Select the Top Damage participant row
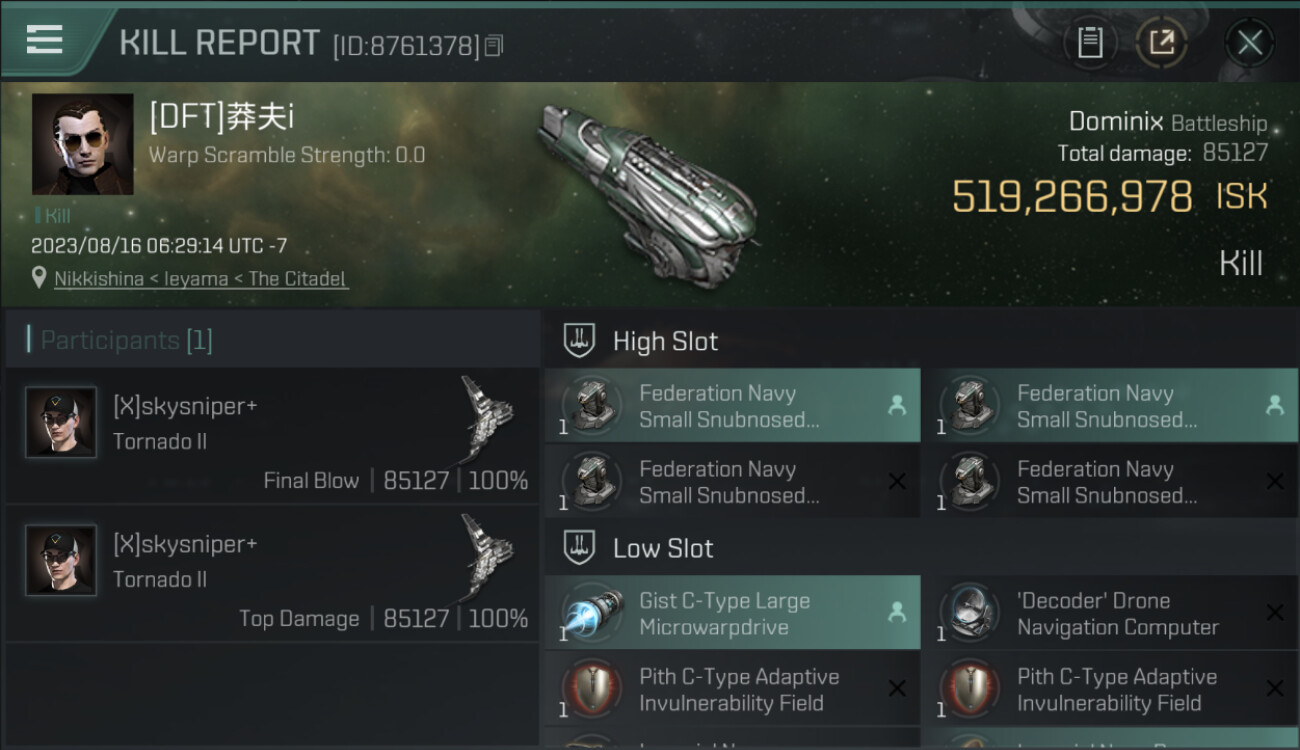Screen dimensions: 1300x750 click(272, 574)
